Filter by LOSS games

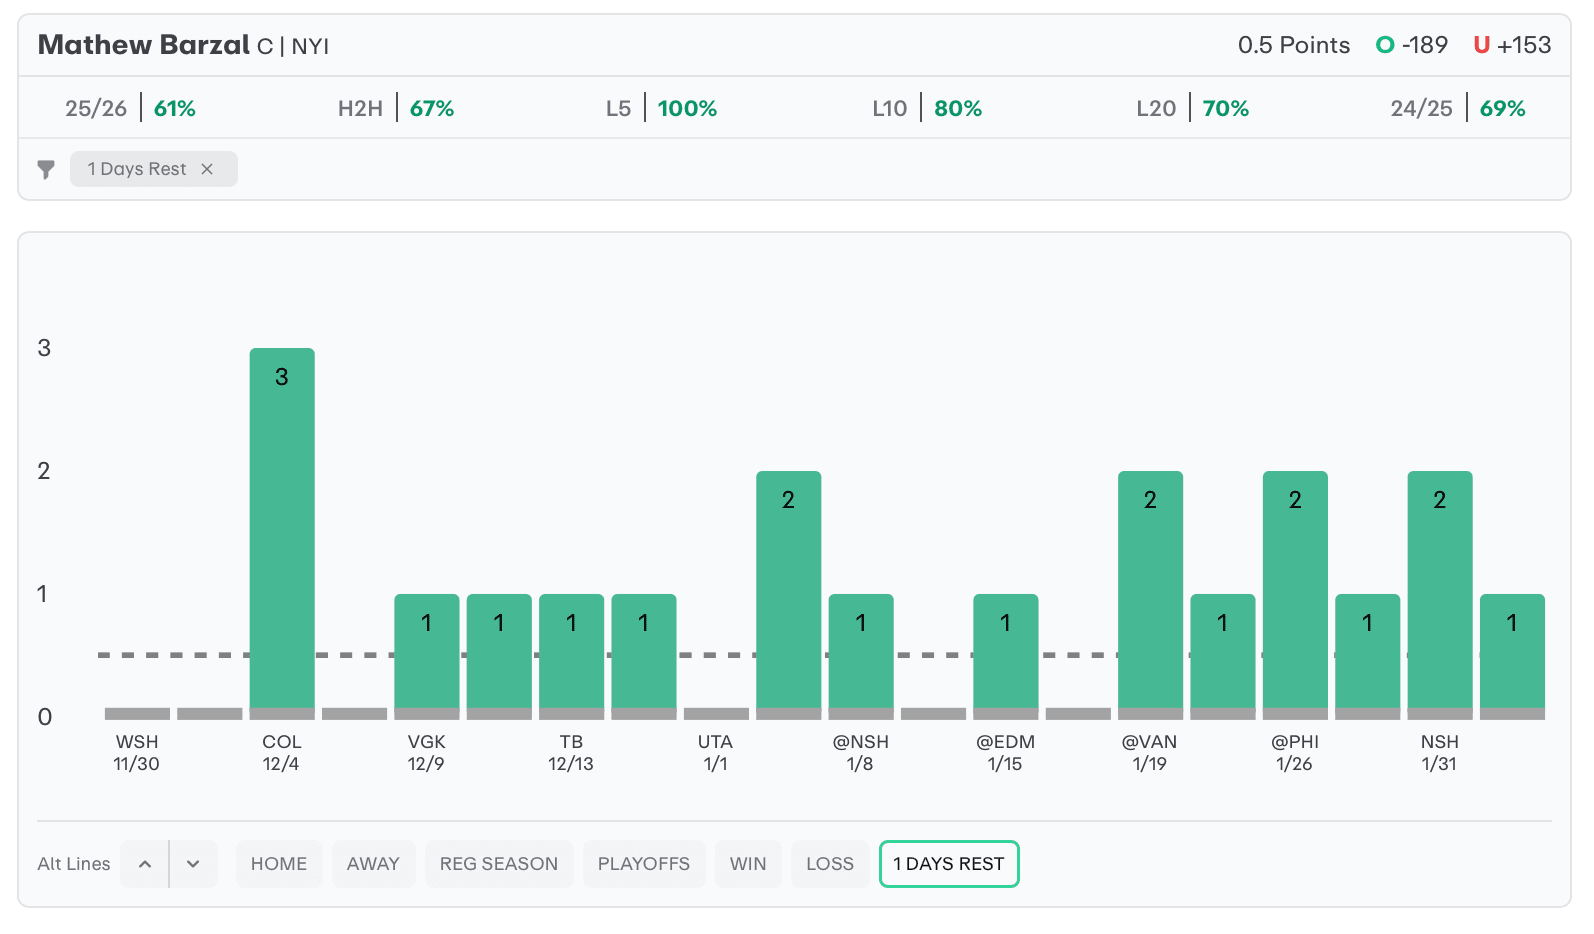point(830,864)
